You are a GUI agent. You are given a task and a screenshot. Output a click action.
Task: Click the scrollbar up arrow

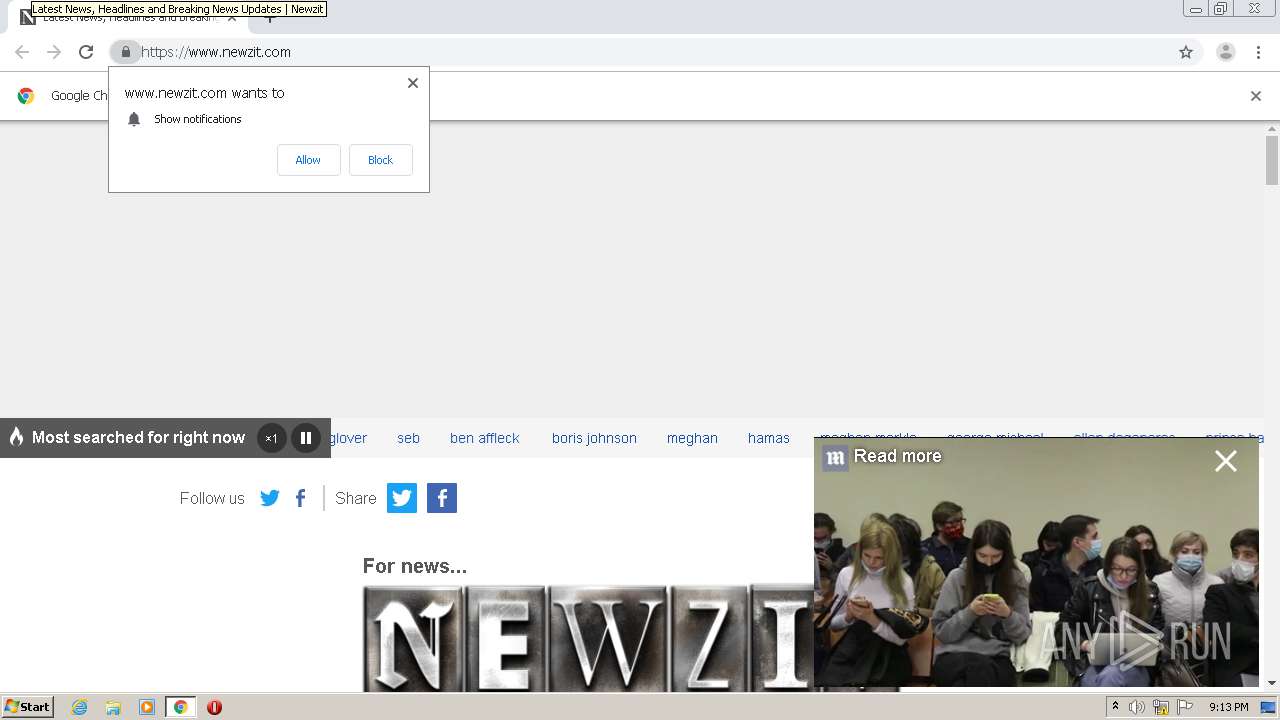1272,129
